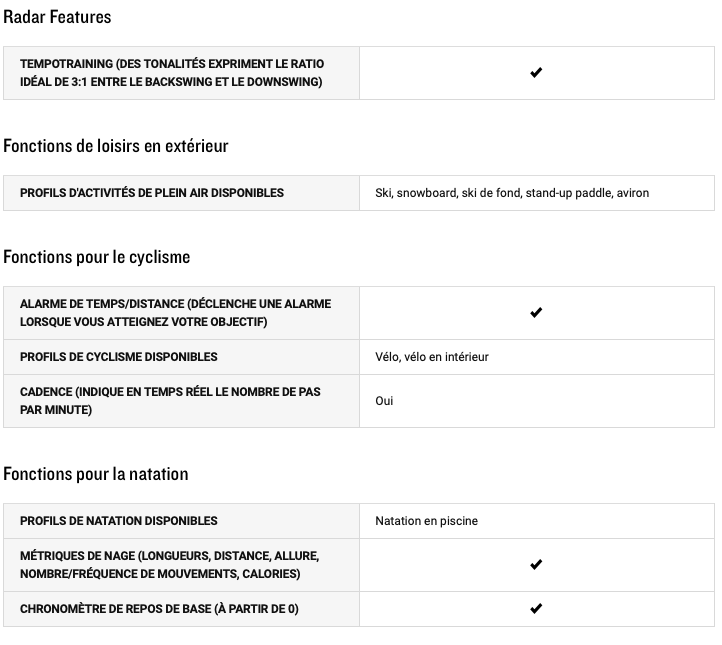The height and width of the screenshot is (645, 722).
Task: Click the Chronomètre de repos de base label
Action: (159, 609)
